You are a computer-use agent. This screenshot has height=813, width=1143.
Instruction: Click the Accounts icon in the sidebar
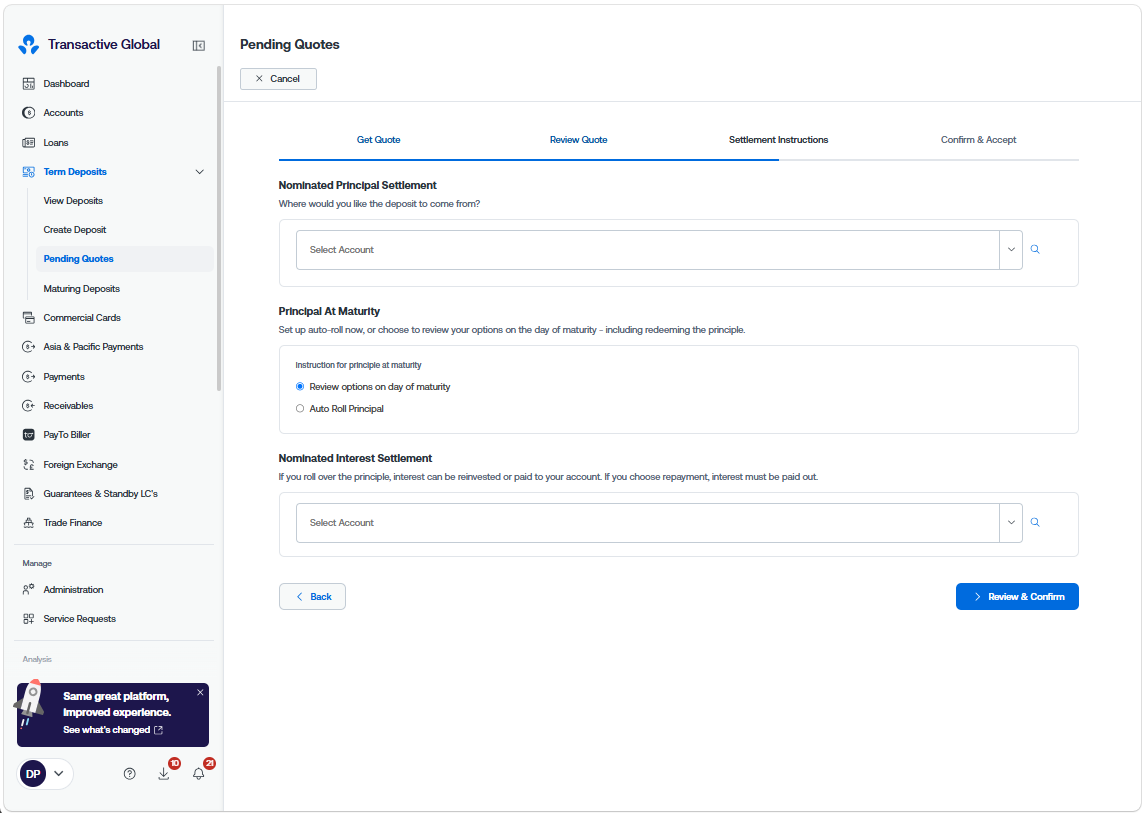coord(28,113)
